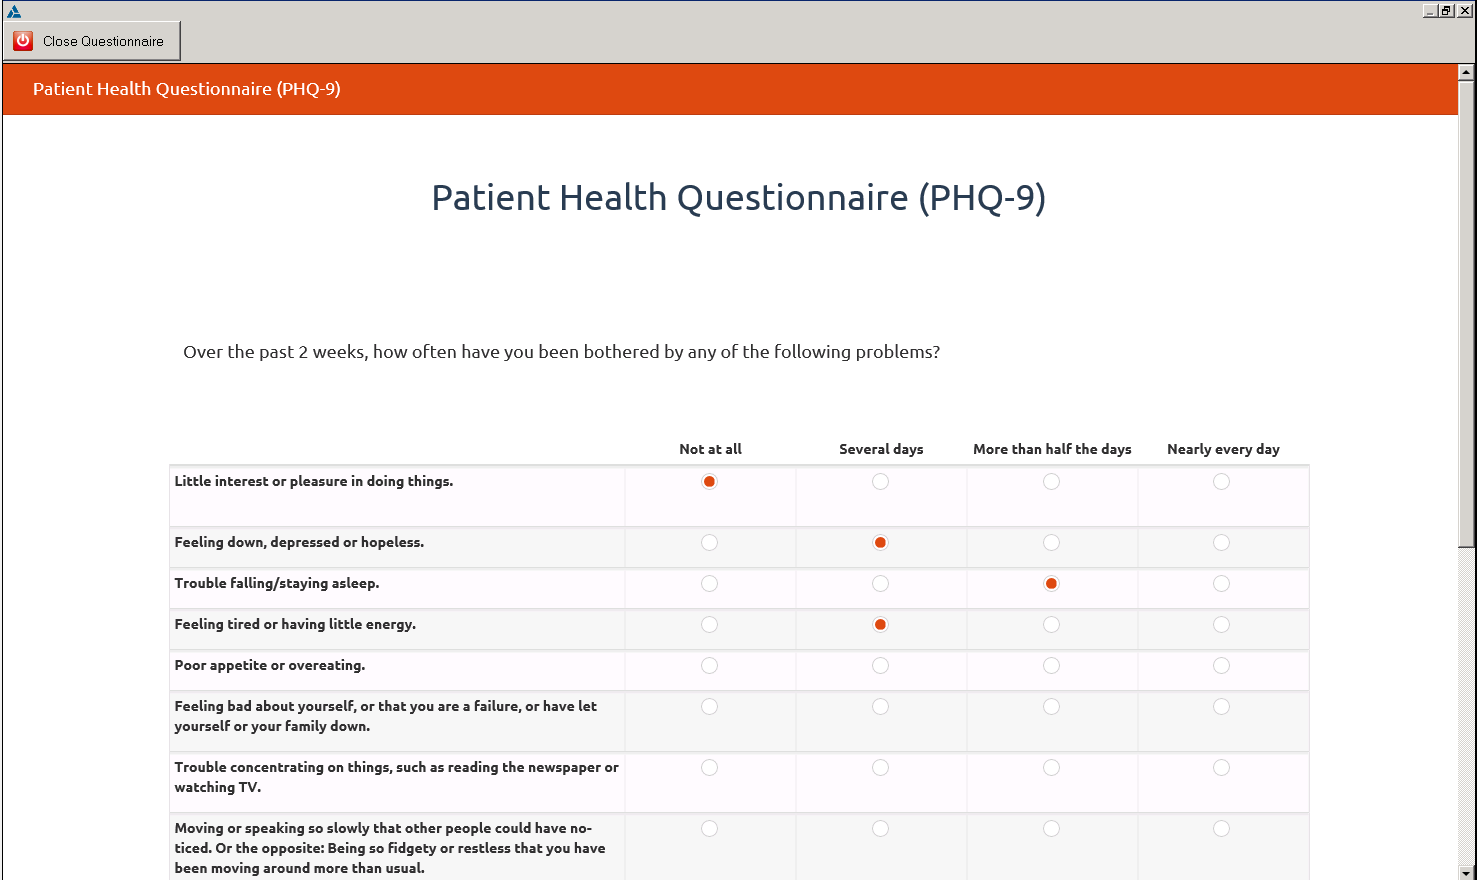Click the red power icon beside Close Questionnaire

23,41
